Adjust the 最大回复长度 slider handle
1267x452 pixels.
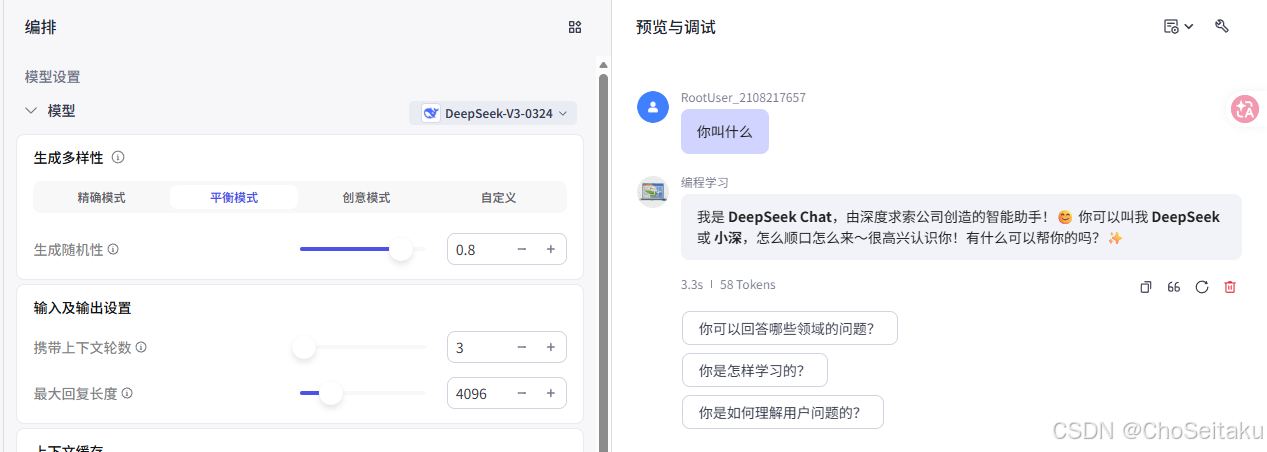pyautogui.click(x=331, y=393)
